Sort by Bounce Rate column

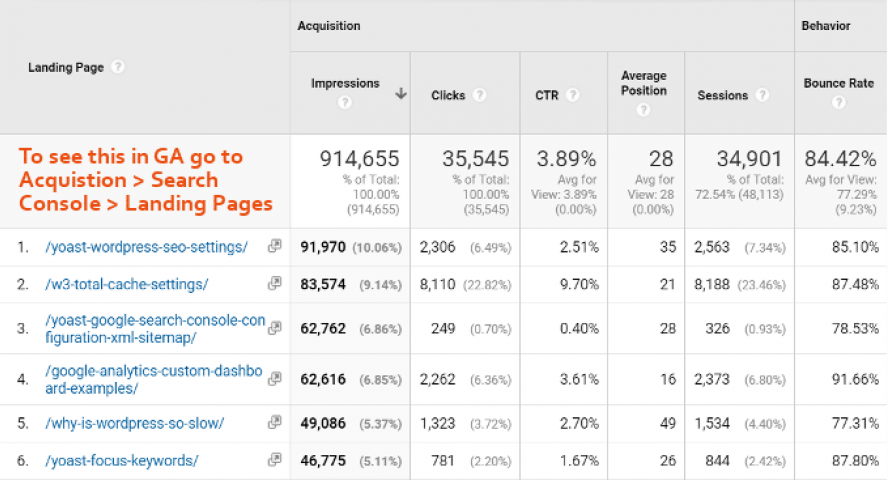839,83
